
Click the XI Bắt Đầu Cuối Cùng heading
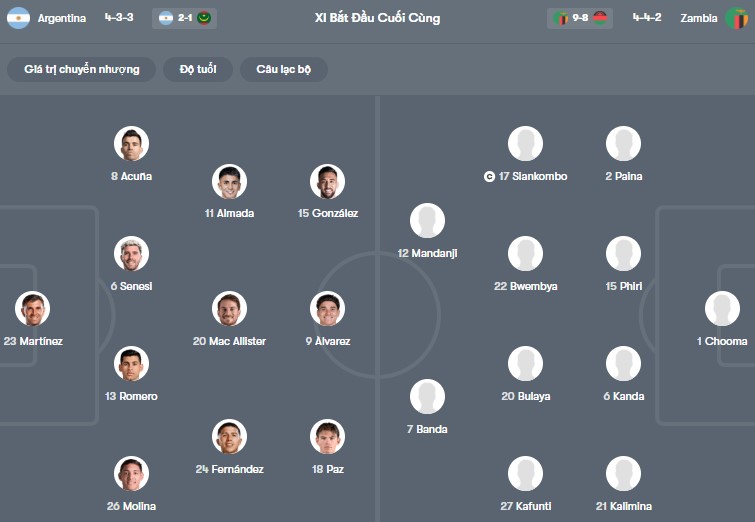377,18
